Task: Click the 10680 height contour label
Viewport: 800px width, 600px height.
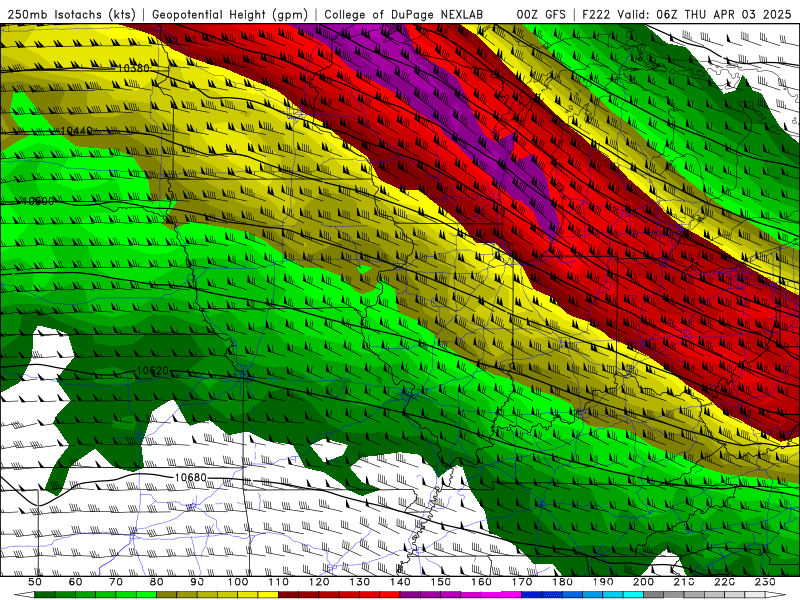Action: coord(191,478)
